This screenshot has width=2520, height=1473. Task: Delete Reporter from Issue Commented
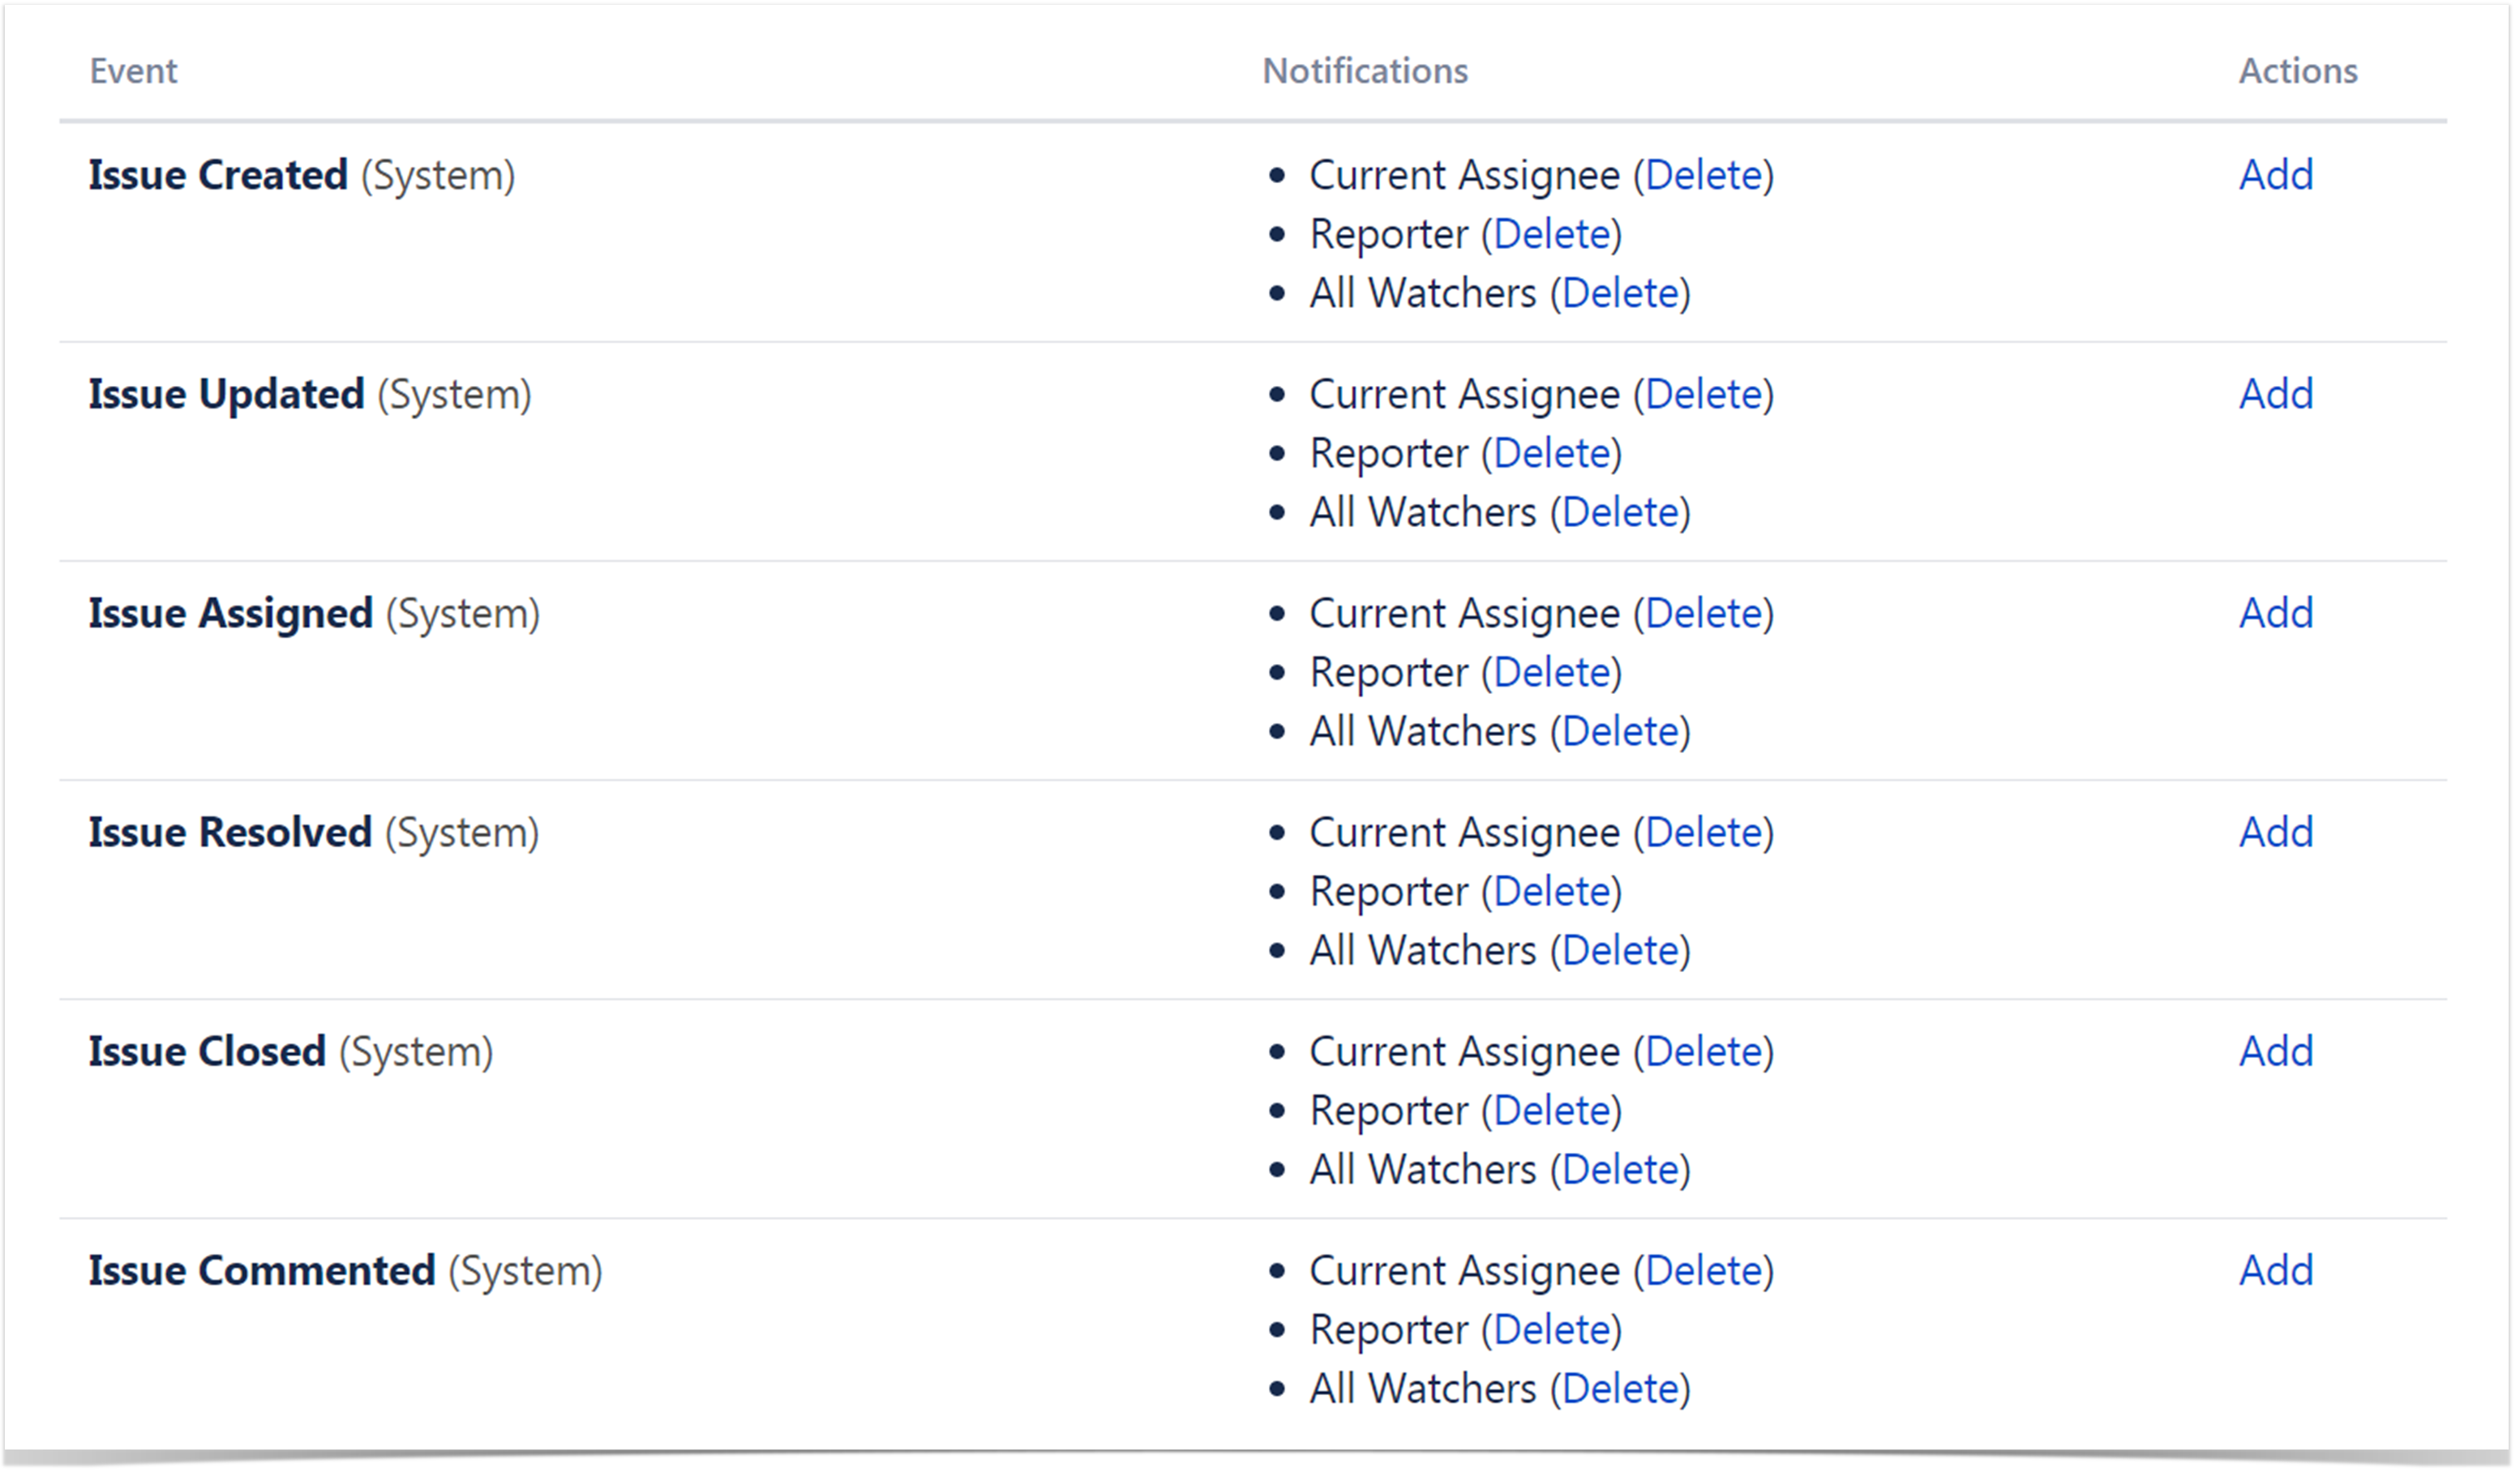click(1551, 1329)
